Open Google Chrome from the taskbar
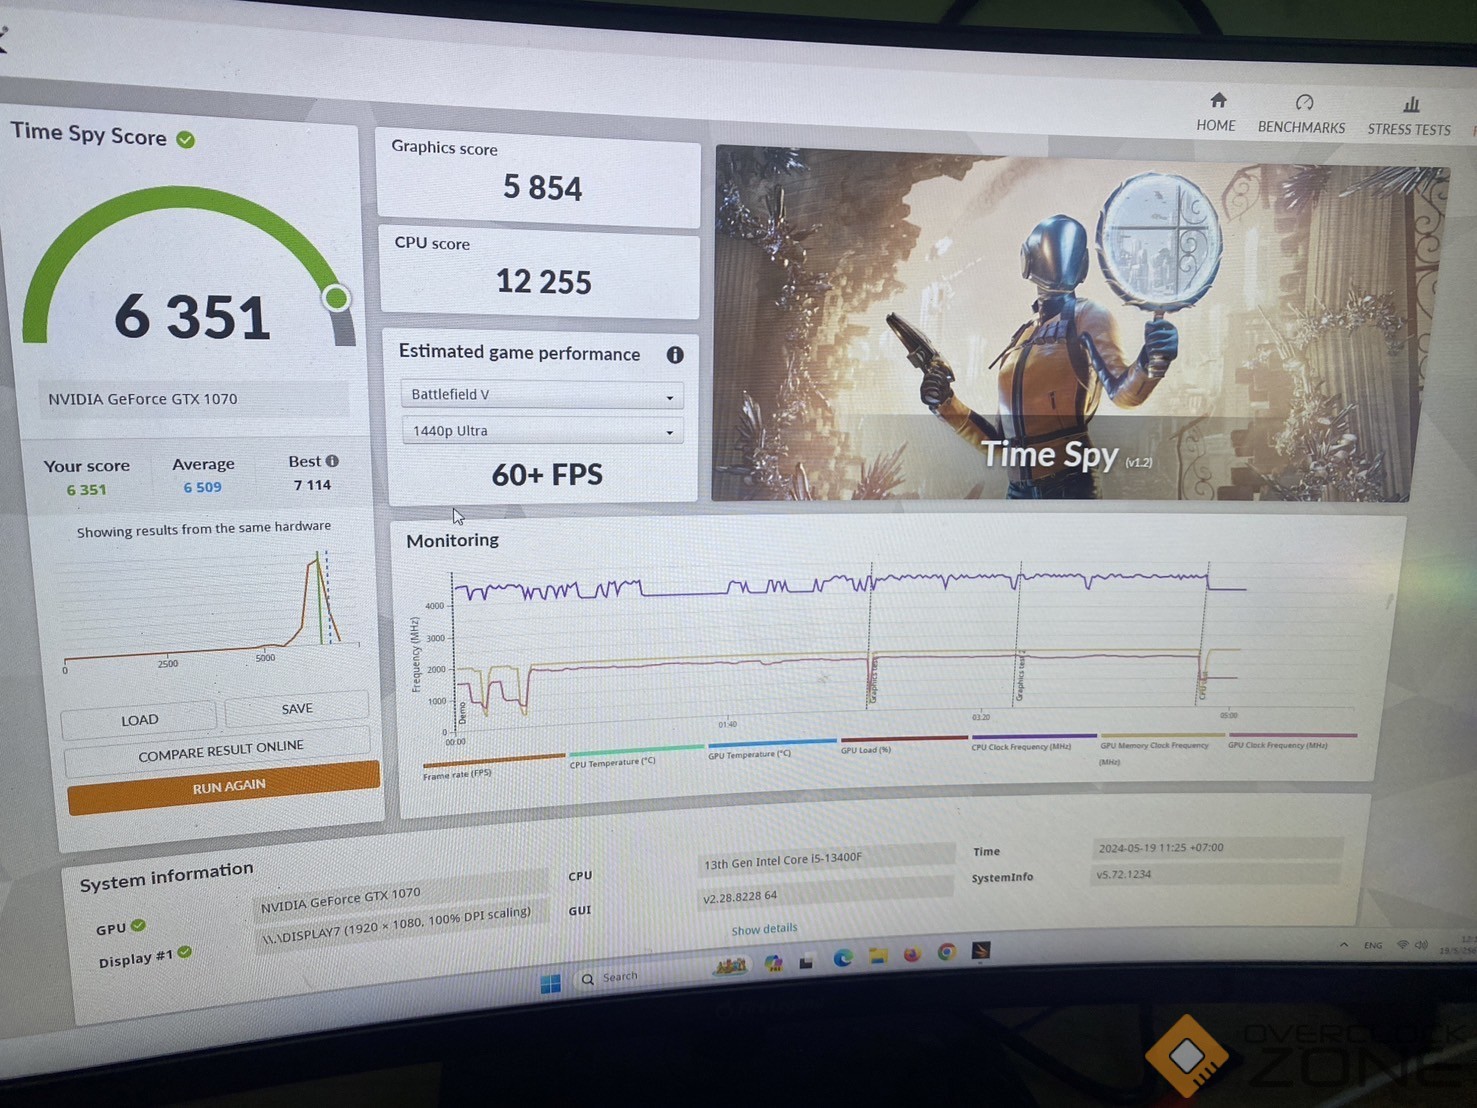This screenshot has width=1477, height=1108. click(x=946, y=952)
